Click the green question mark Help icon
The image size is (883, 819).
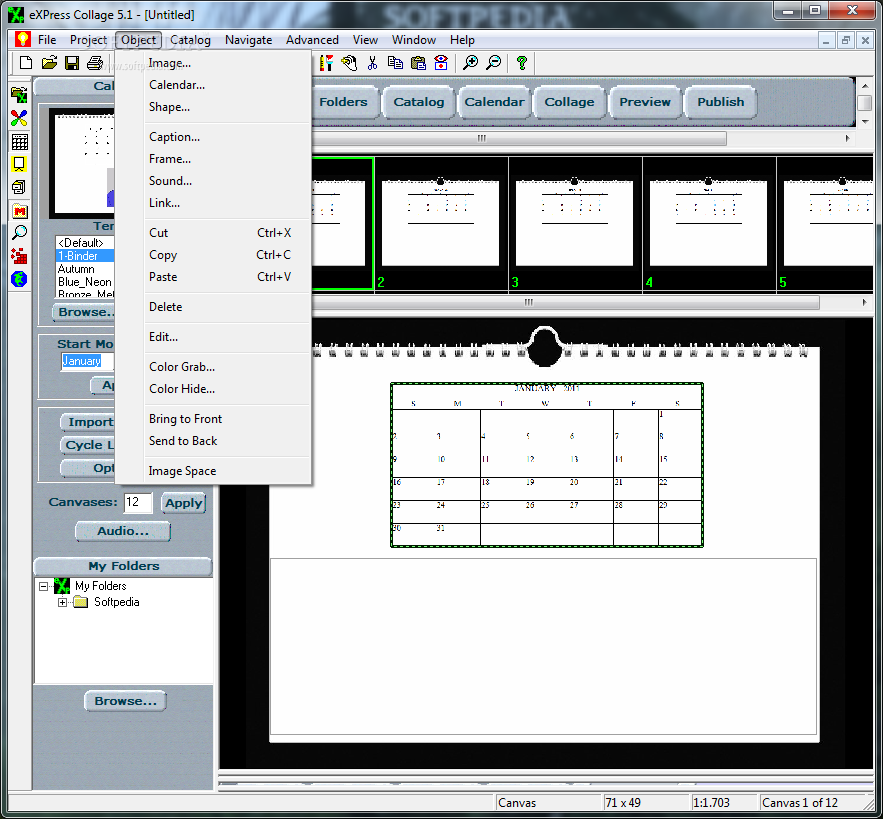[522, 63]
